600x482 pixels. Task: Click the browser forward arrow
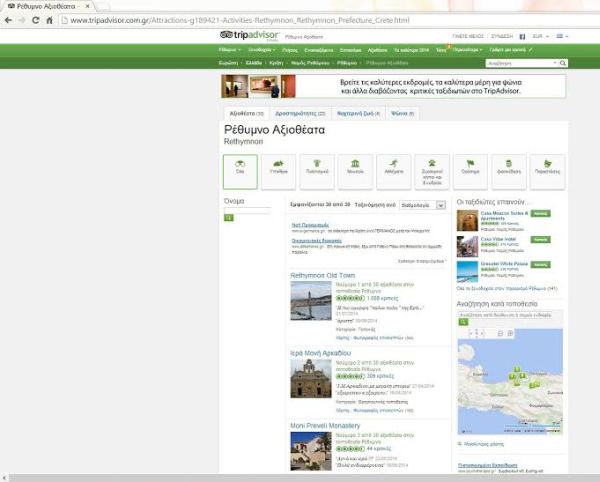click(x=22, y=20)
